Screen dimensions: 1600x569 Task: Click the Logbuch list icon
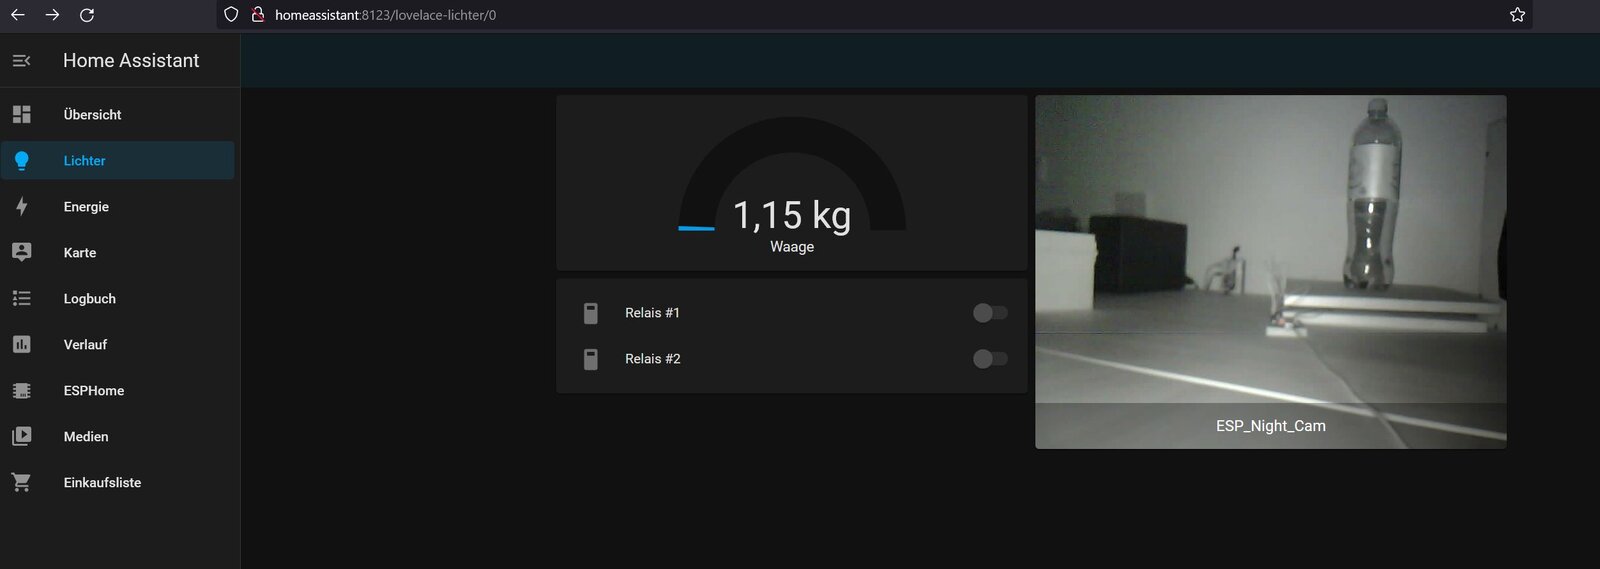coord(22,298)
